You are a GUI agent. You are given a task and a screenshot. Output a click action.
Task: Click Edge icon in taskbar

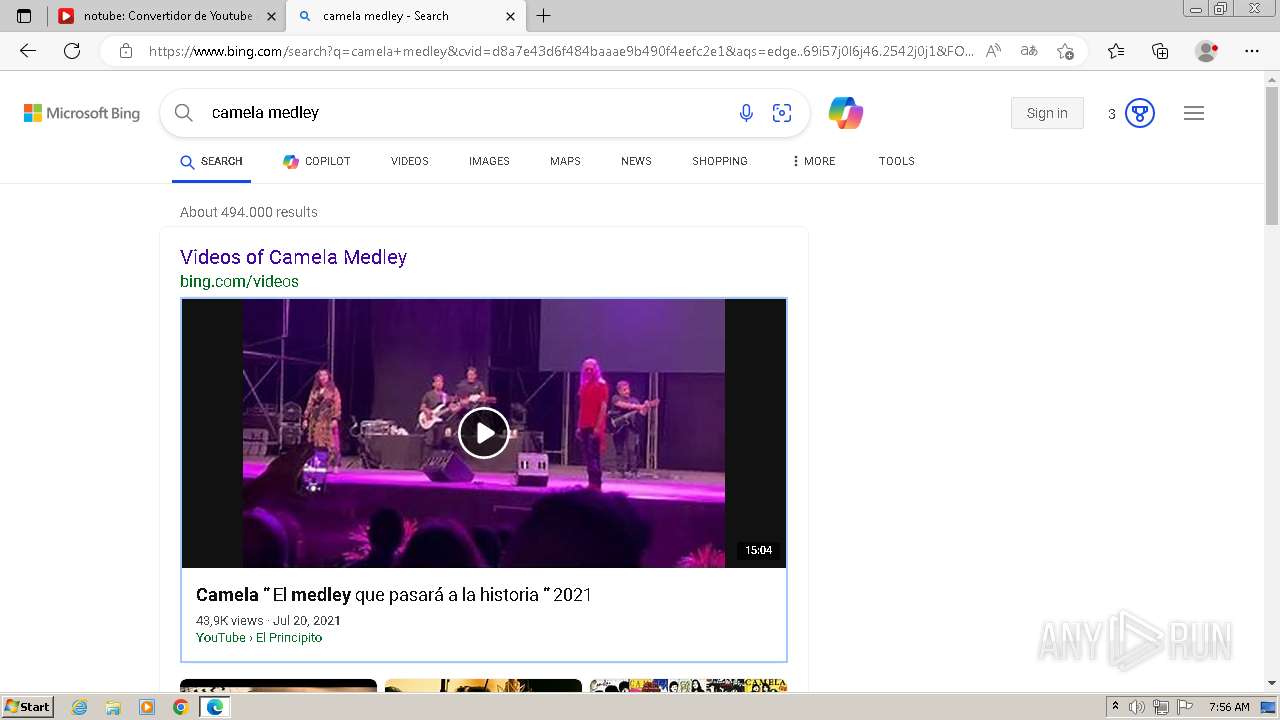pos(214,707)
